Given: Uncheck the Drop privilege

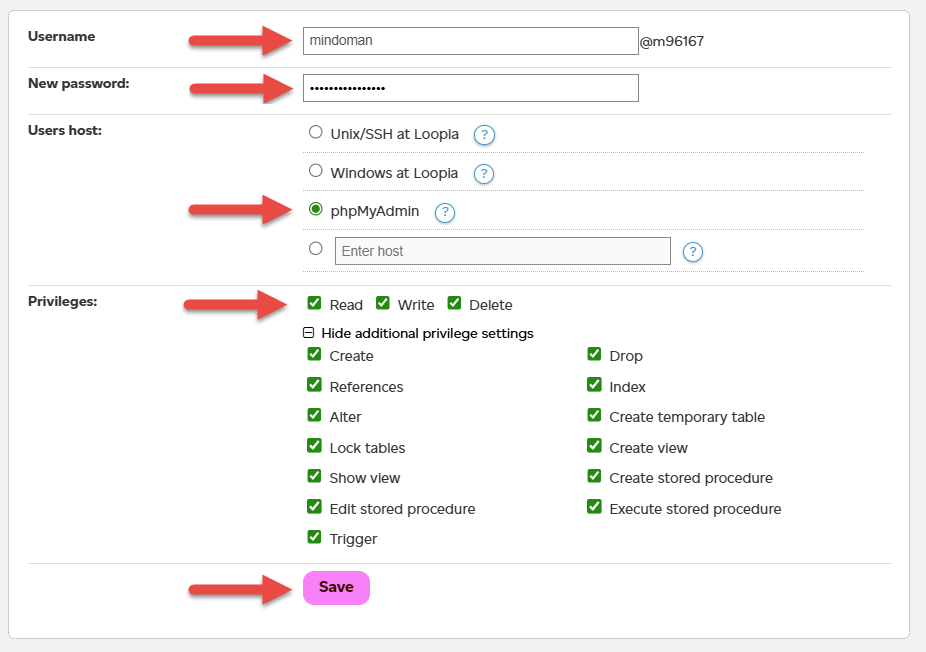Looking at the screenshot, I should pyautogui.click(x=595, y=354).
